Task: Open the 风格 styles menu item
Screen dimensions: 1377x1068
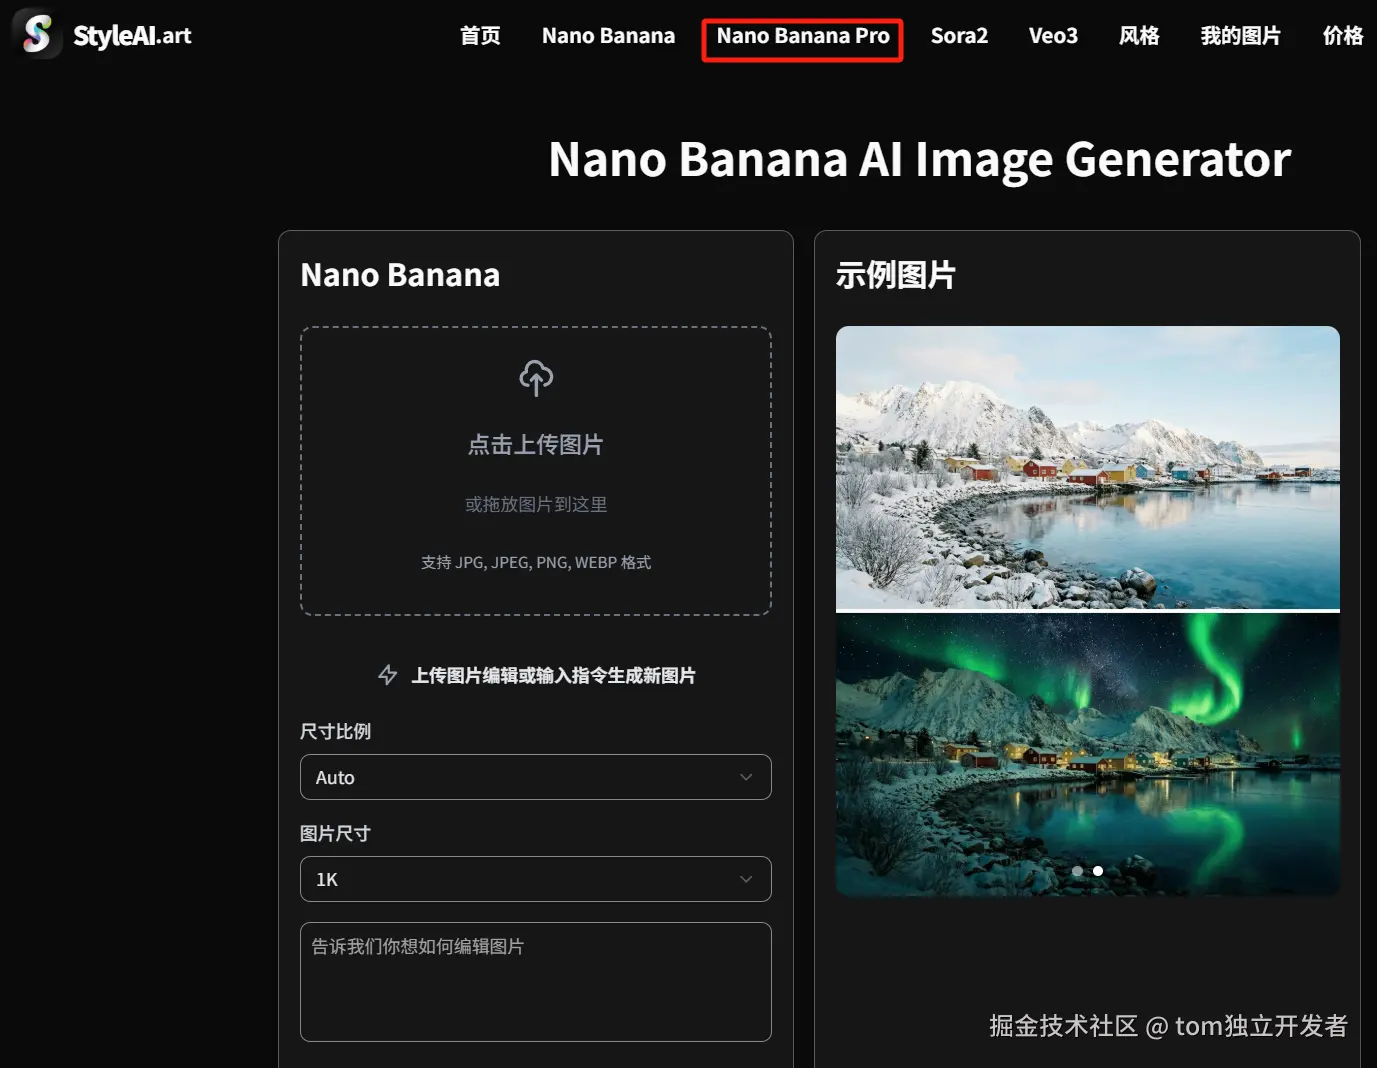Action: point(1139,36)
